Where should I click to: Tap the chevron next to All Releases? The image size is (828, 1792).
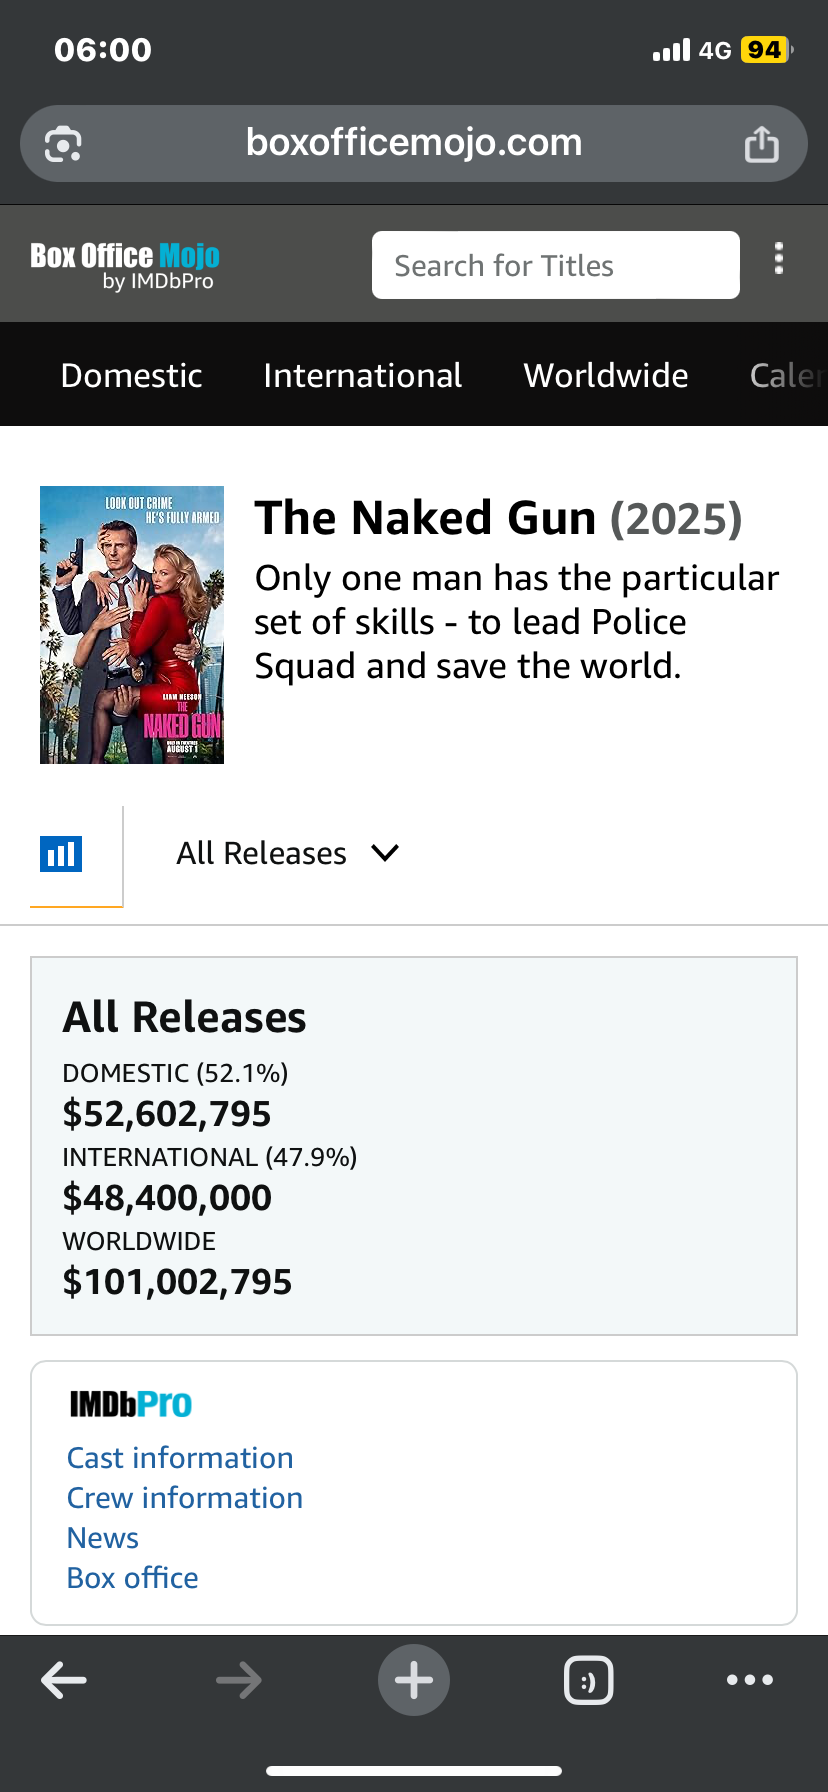point(385,853)
